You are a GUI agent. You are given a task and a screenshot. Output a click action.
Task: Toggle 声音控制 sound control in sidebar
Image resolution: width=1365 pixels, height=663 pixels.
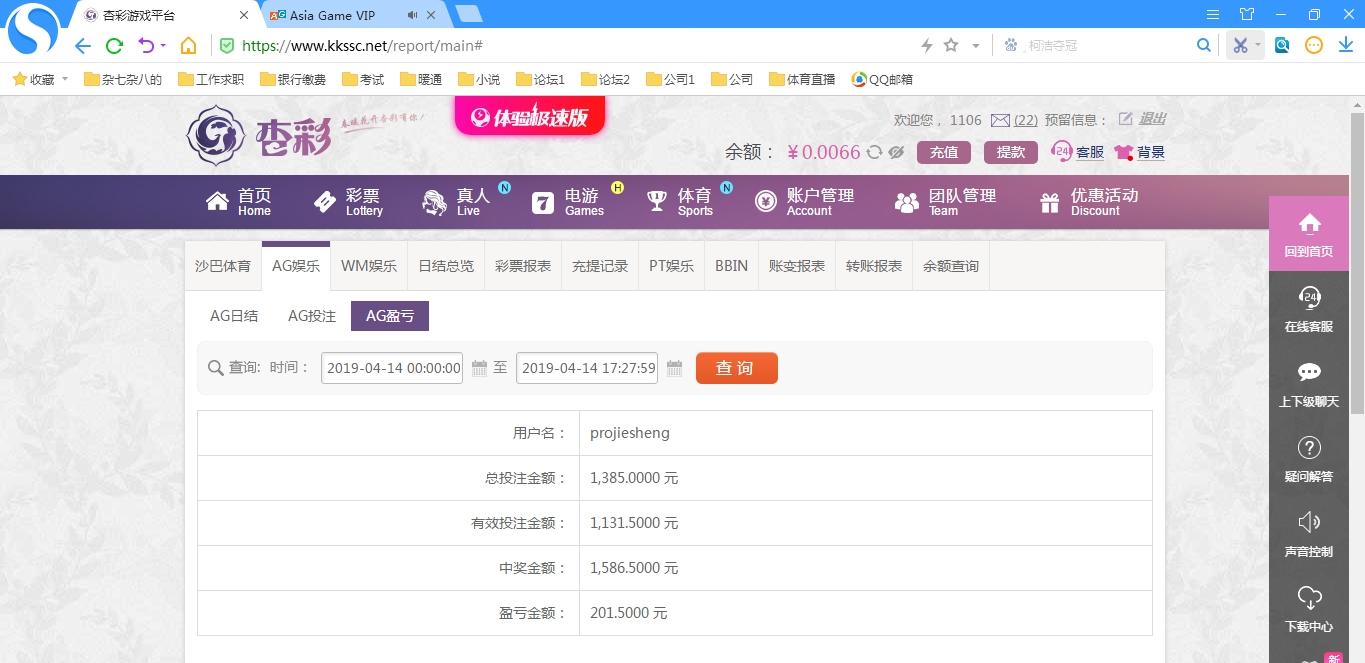tap(1309, 533)
